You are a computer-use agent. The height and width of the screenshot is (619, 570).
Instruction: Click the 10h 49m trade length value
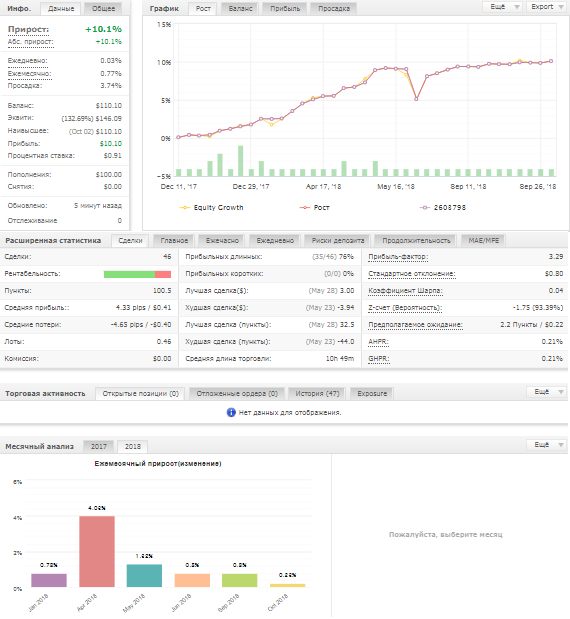point(340,359)
